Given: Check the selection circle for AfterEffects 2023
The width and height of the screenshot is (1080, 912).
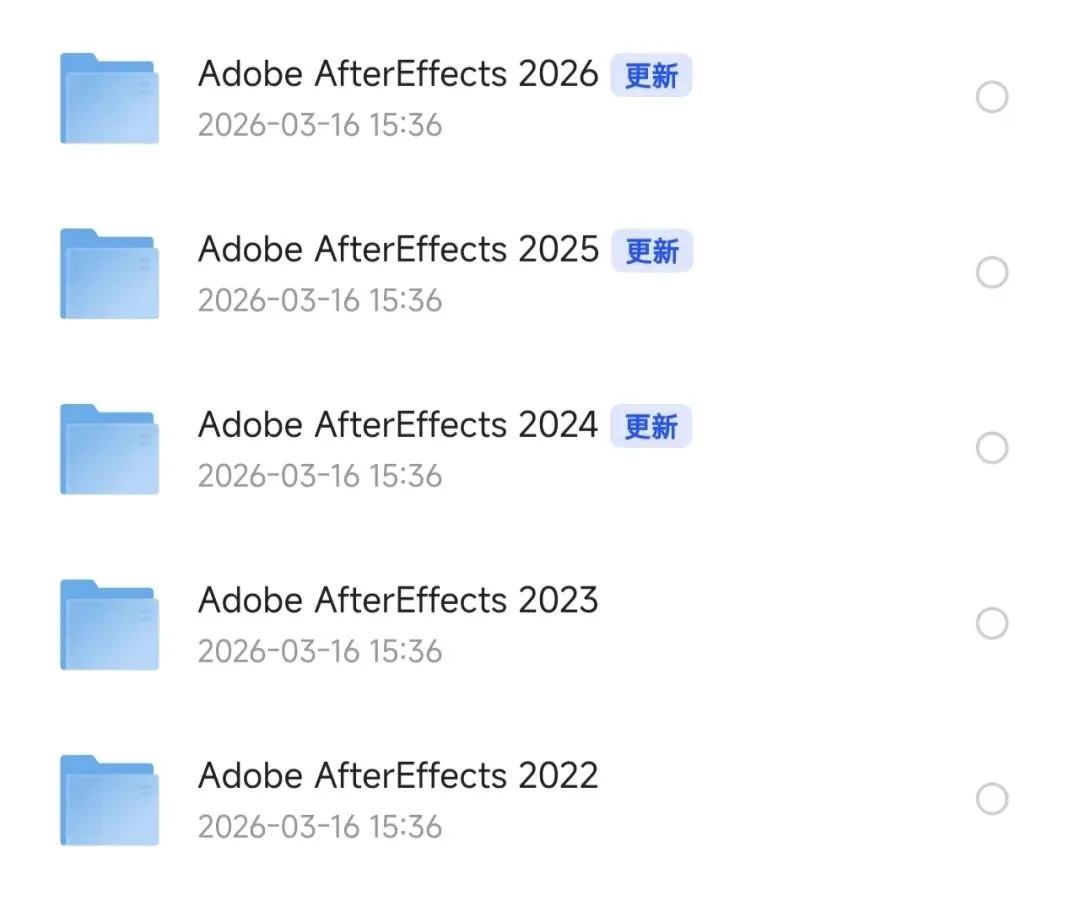Looking at the screenshot, I should point(991,624).
